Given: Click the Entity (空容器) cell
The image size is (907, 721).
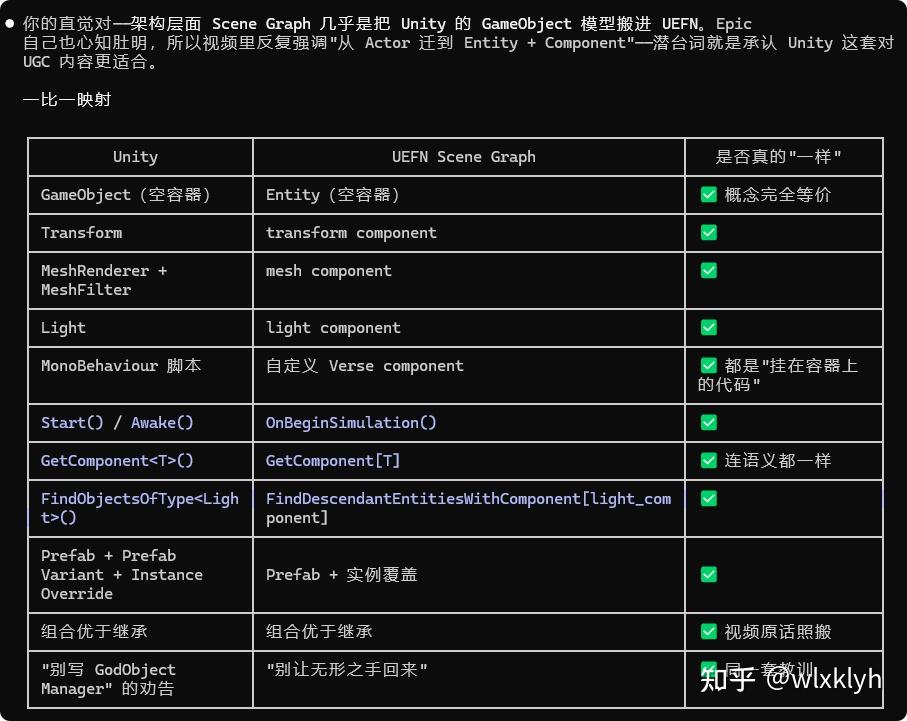Looking at the screenshot, I should click(x=469, y=195).
